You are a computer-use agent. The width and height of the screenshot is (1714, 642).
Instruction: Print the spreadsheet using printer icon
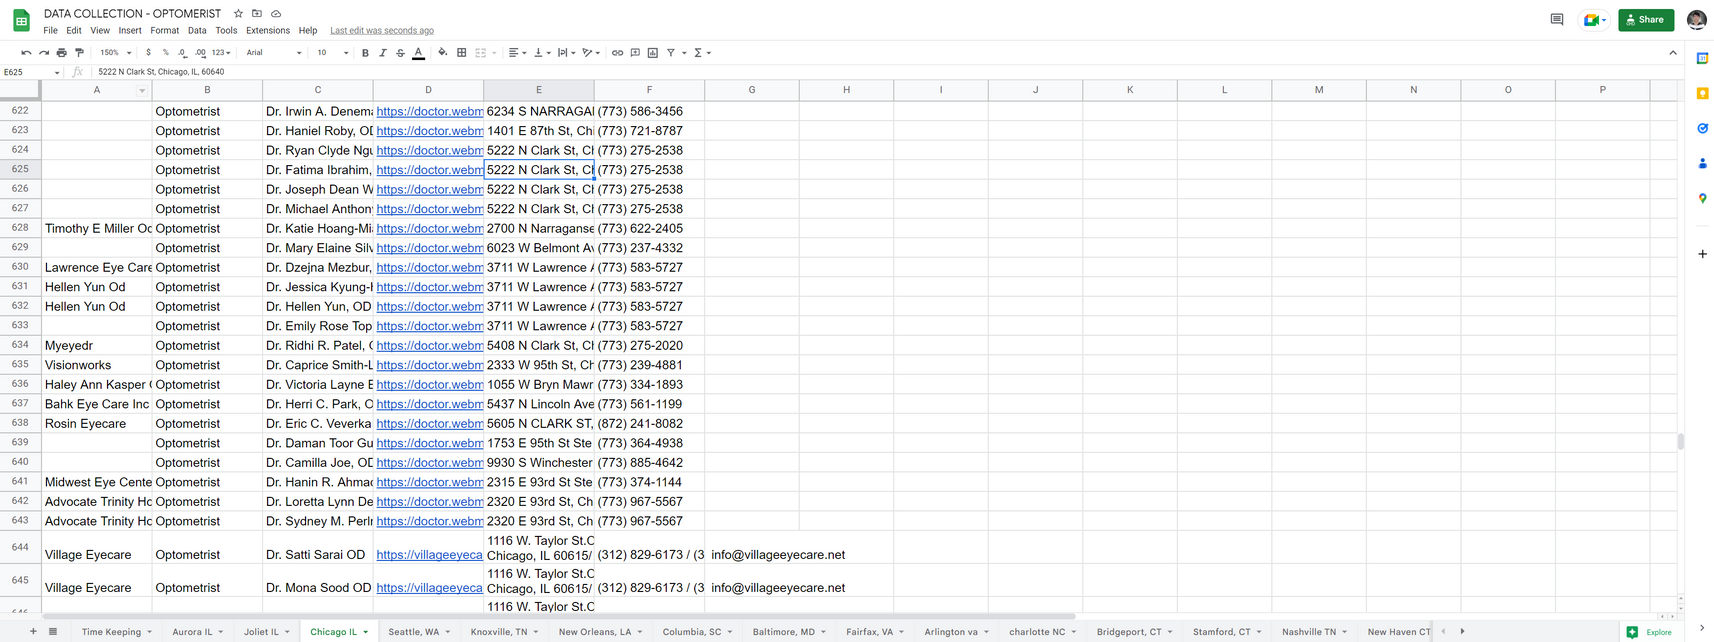point(62,53)
